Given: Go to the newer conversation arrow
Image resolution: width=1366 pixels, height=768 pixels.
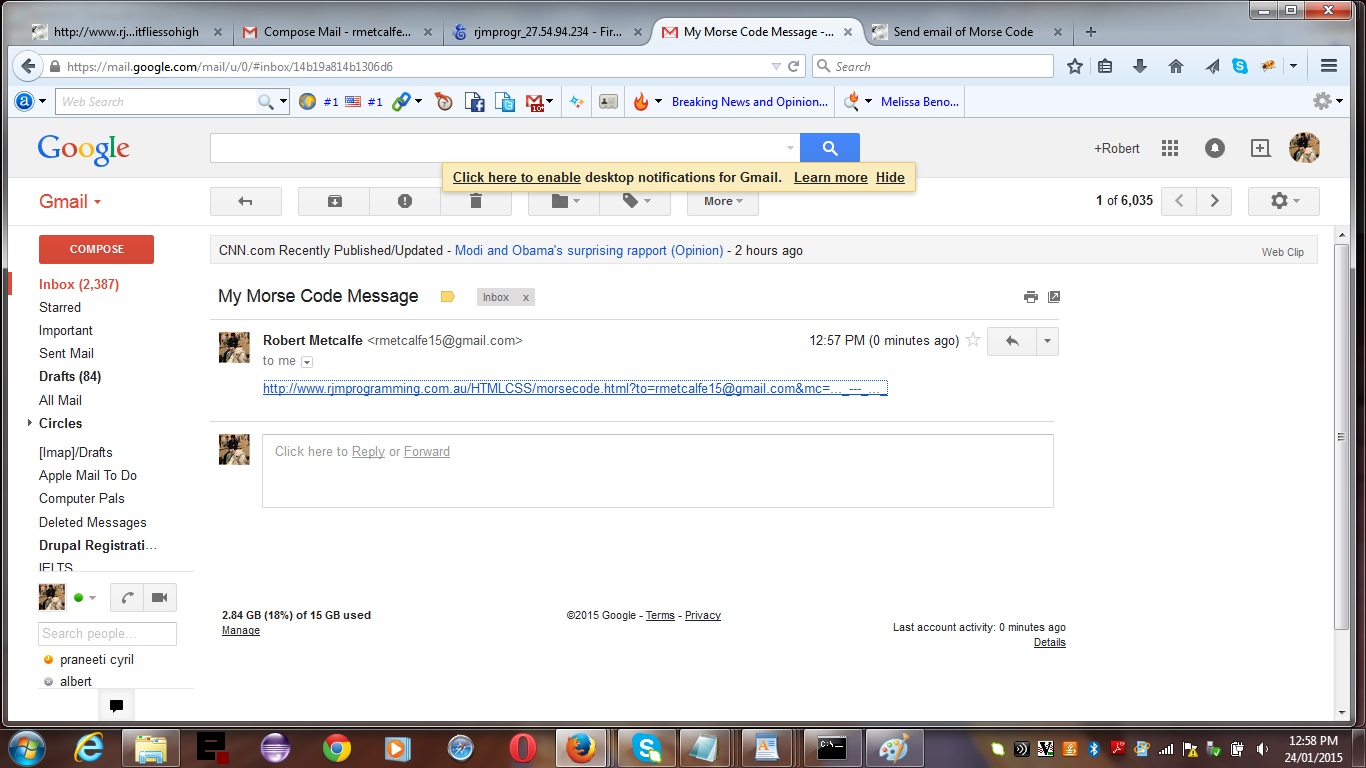Looking at the screenshot, I should click(1179, 201).
